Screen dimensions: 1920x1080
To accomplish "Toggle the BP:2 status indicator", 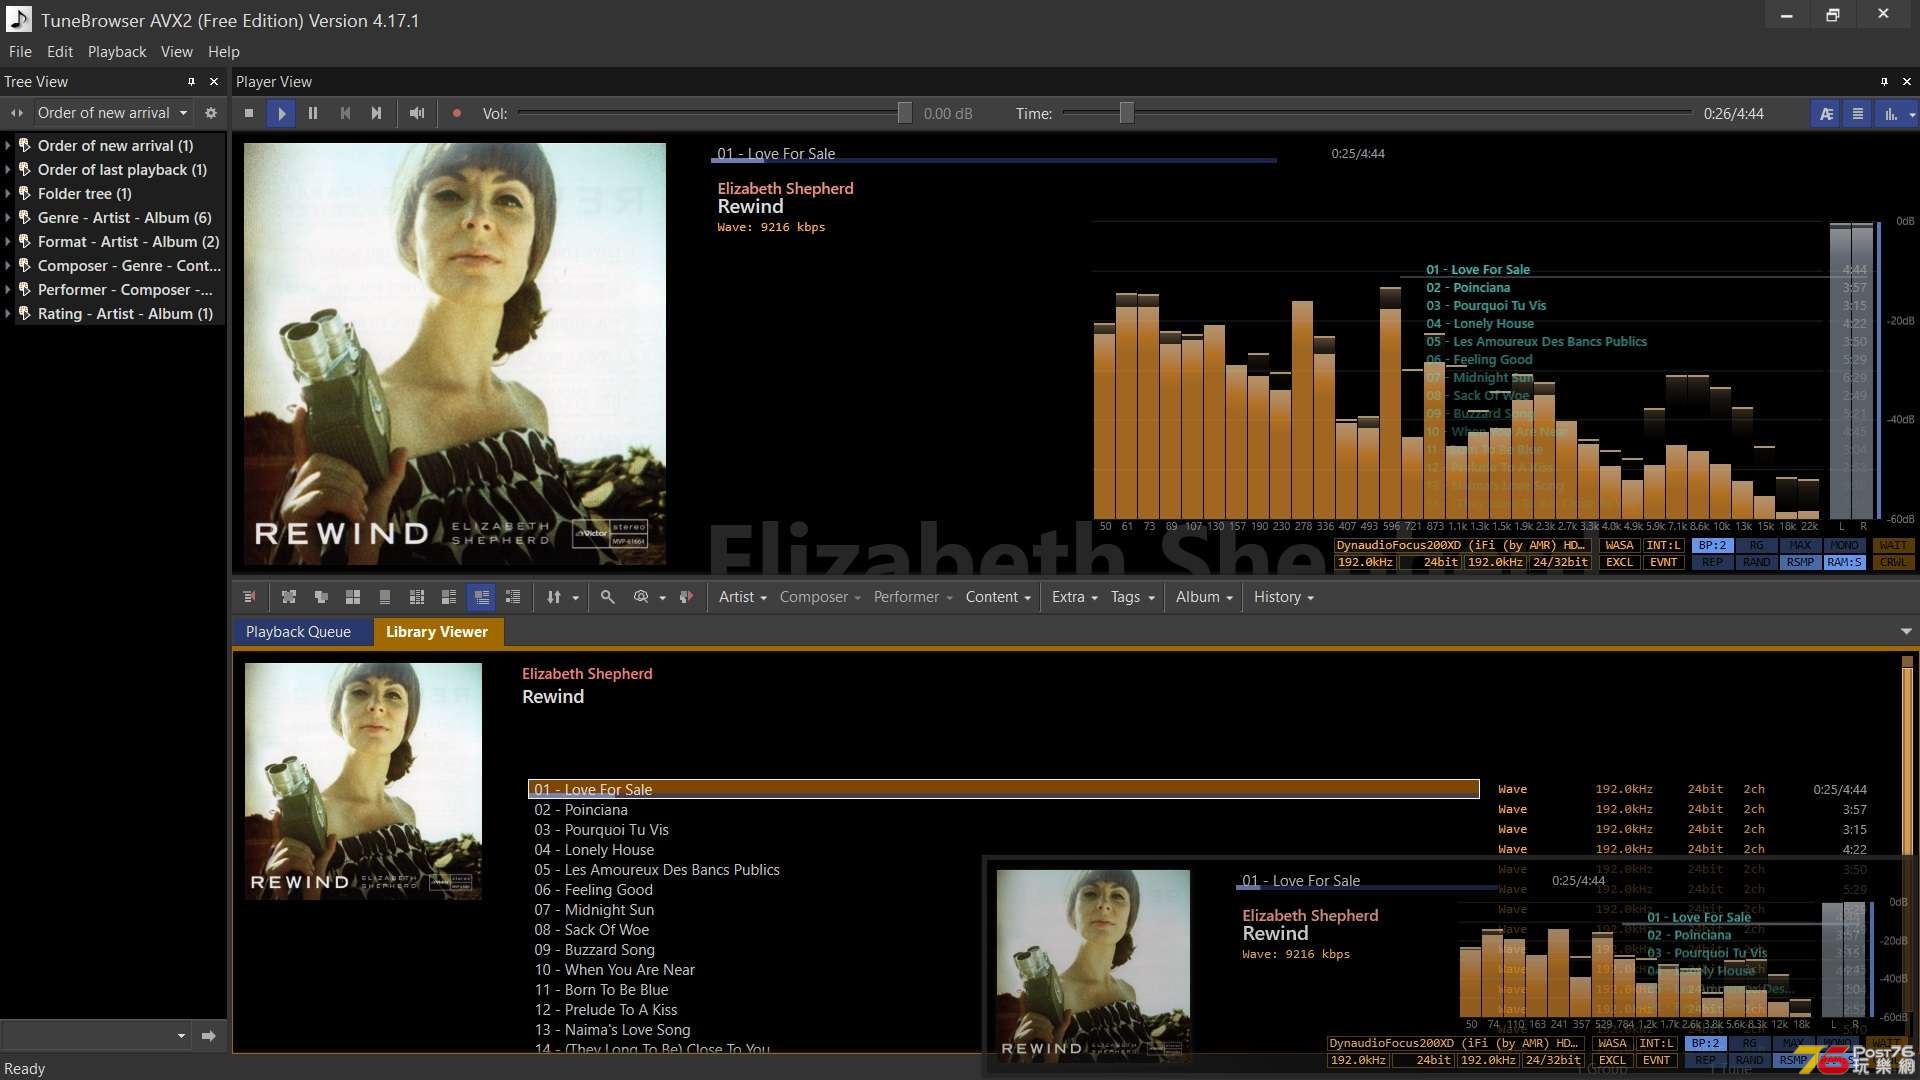I will pyautogui.click(x=1713, y=546).
